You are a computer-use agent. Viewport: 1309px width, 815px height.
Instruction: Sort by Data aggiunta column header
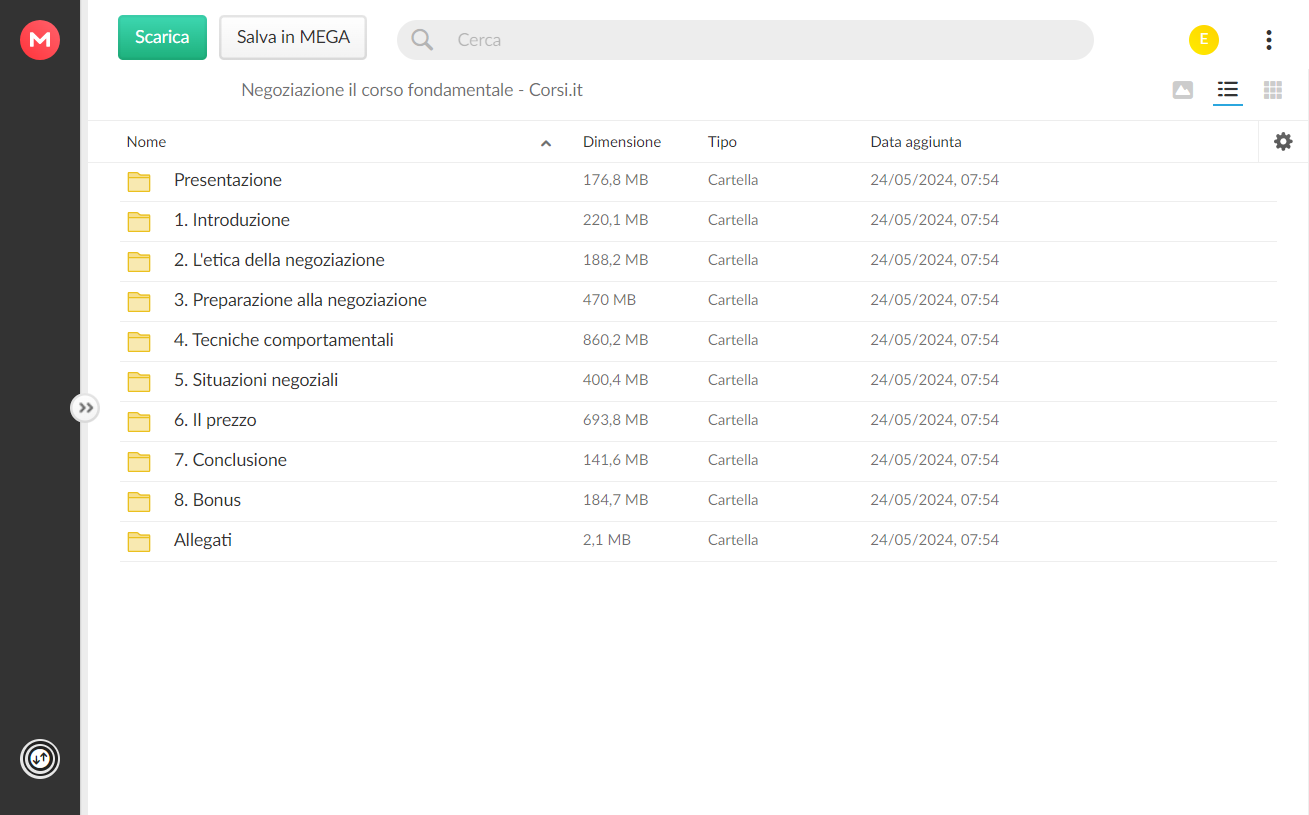click(916, 142)
